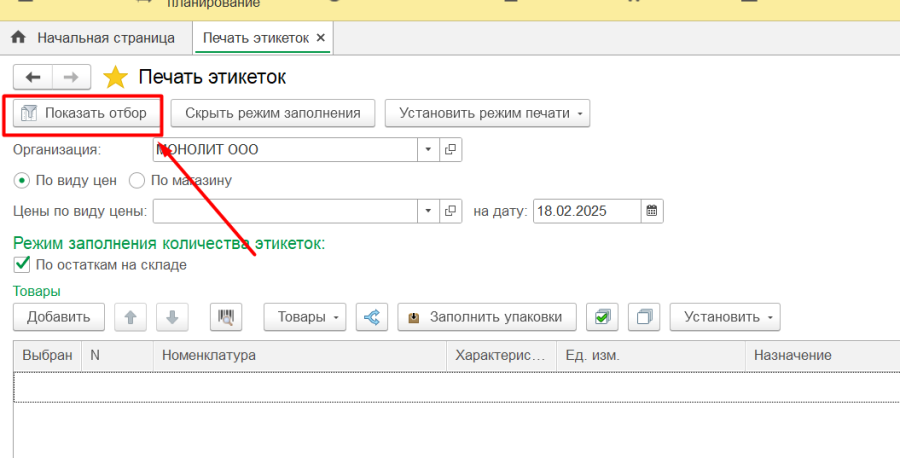The width and height of the screenshot is (900, 458).
Task: Move selected row down in Товары
Action: [x=172, y=317]
